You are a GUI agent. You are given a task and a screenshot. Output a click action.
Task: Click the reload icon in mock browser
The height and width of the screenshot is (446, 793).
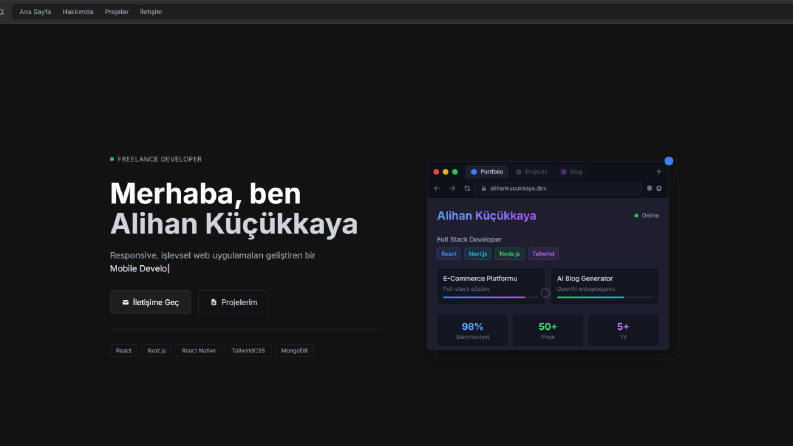[467, 189]
